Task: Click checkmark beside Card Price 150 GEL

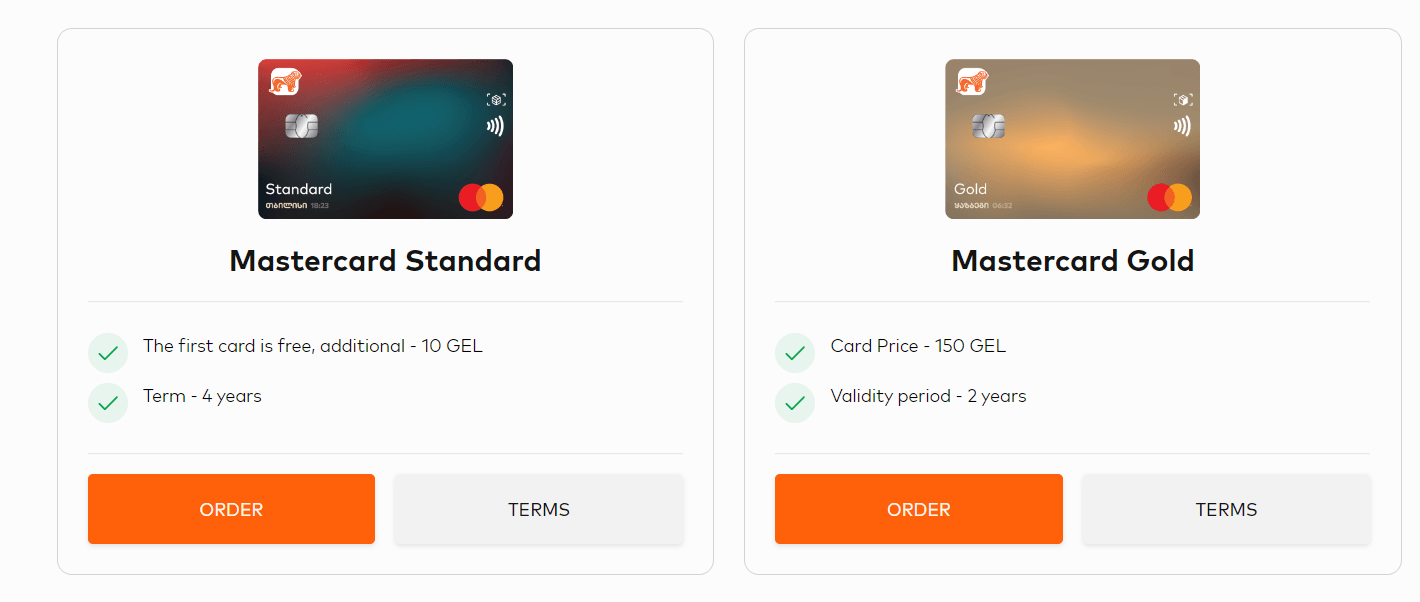Action: point(795,353)
